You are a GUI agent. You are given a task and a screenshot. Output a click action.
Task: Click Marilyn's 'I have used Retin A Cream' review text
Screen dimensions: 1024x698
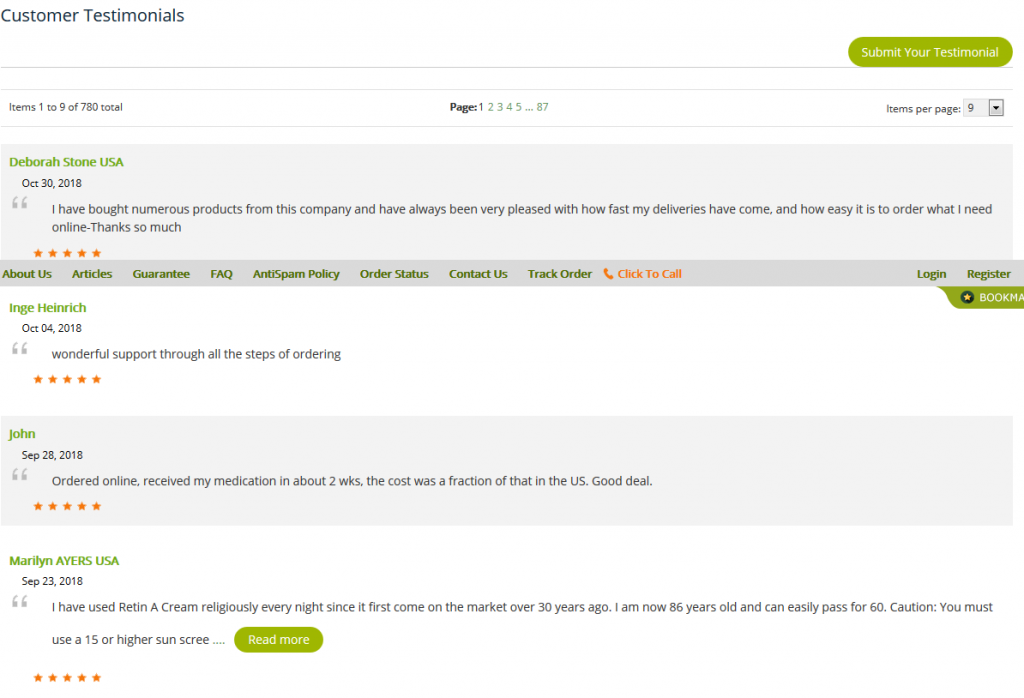pyautogui.click(x=522, y=623)
